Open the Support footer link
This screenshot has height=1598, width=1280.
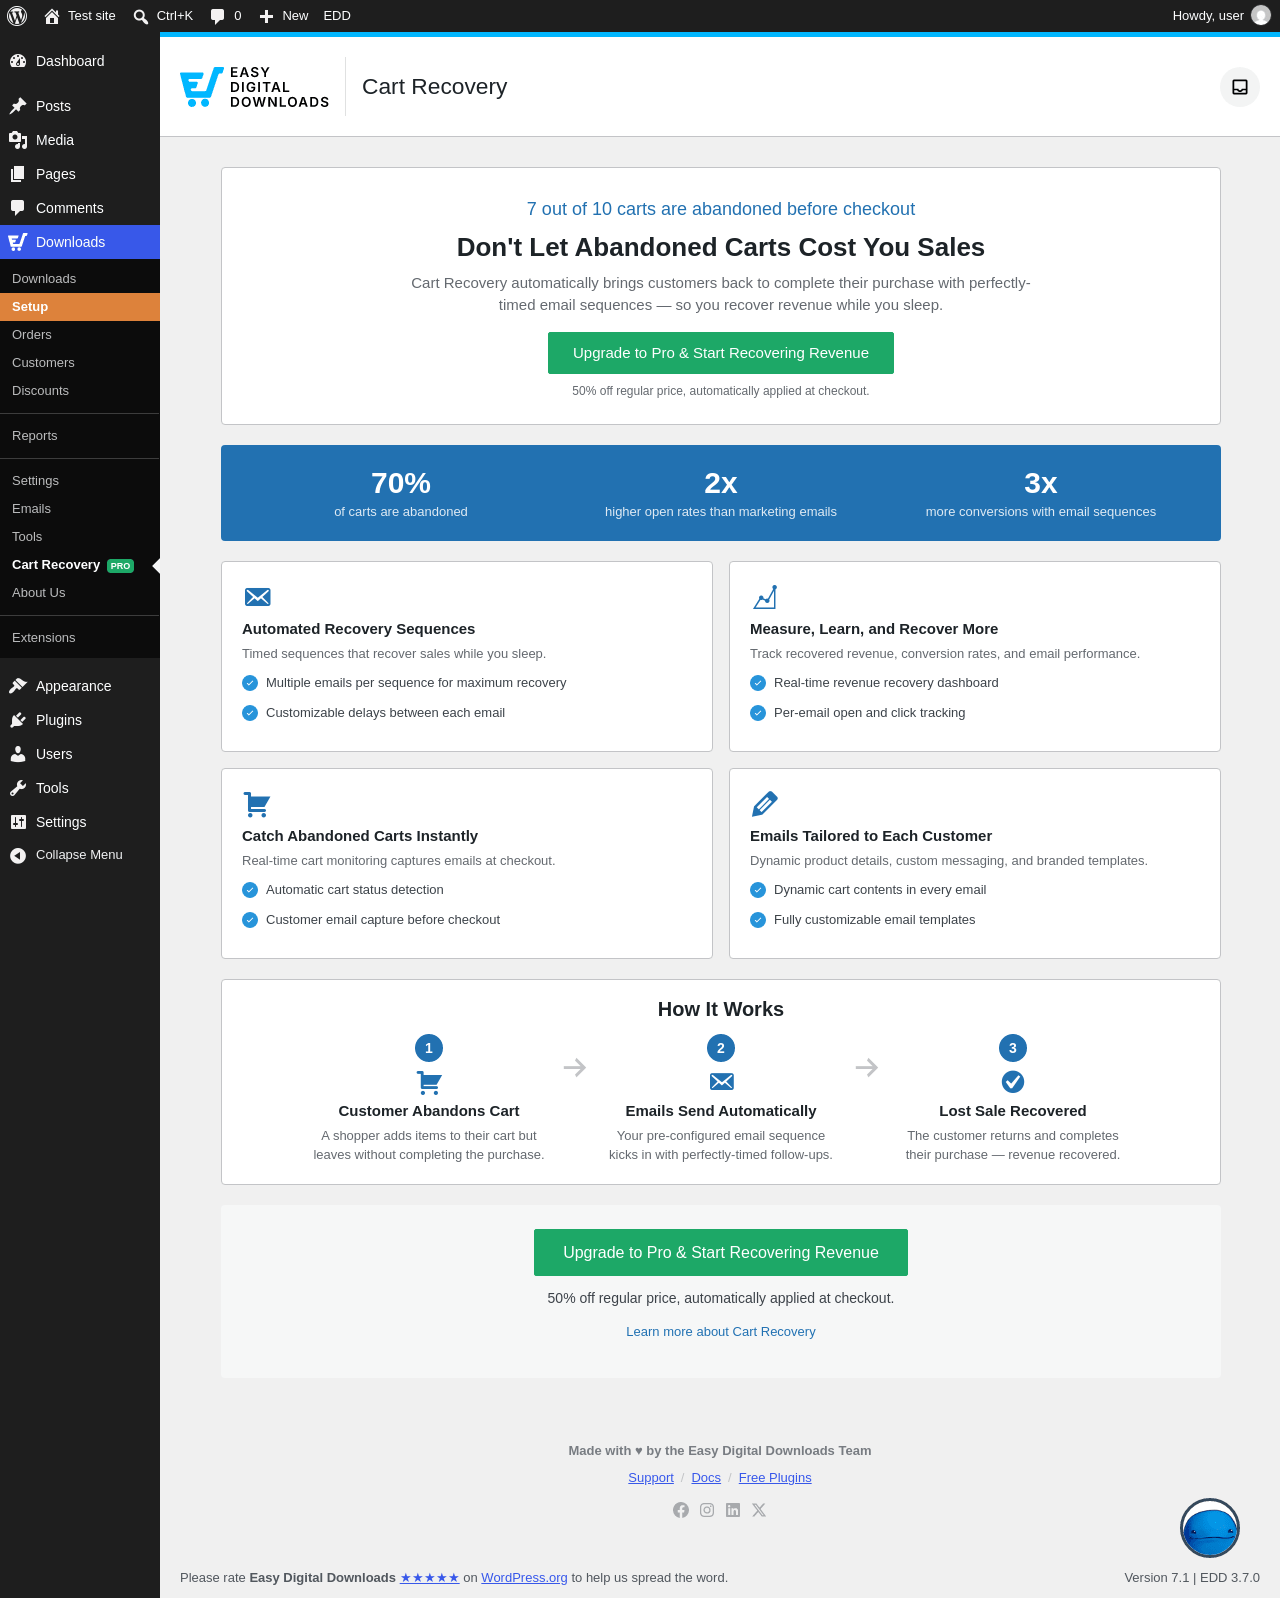651,1478
